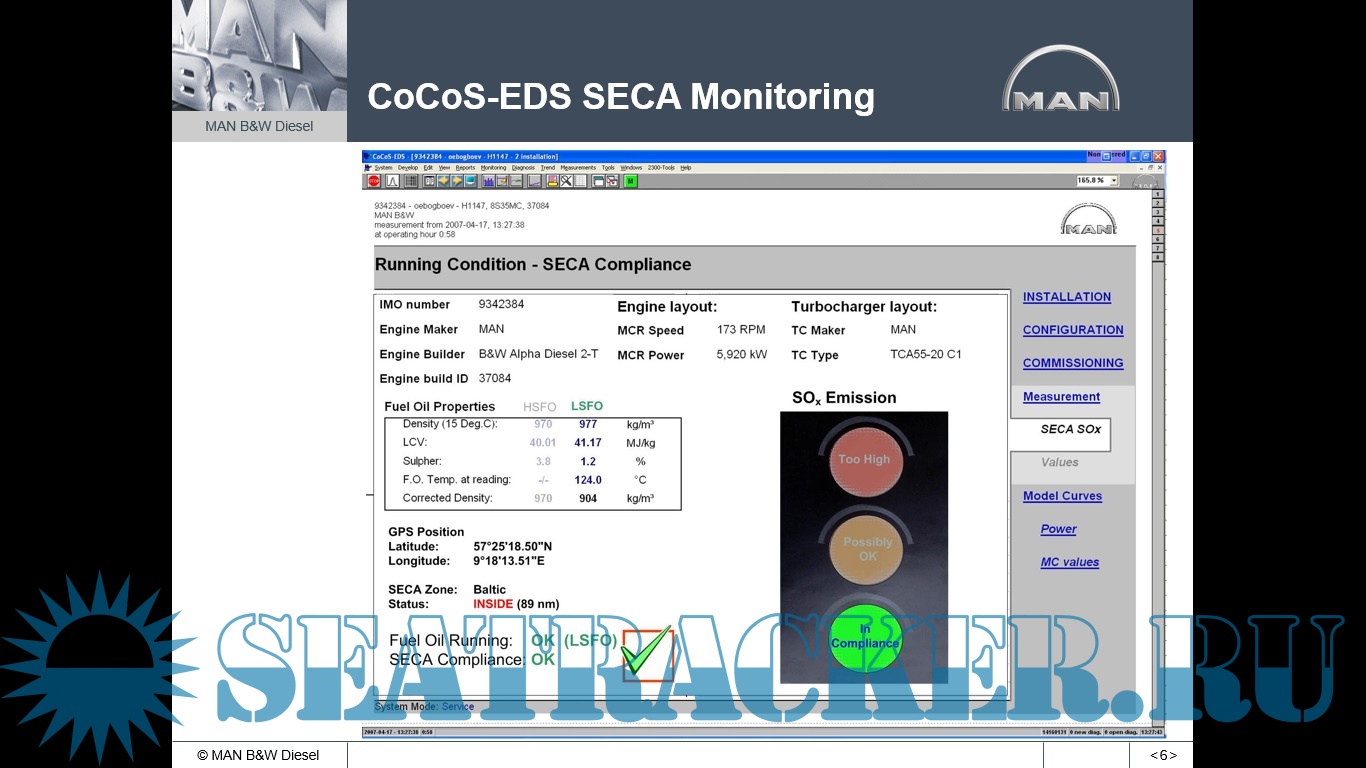The image size is (1366, 768).
Task: Click the crossed tools toolbar icon
Action: click(566, 181)
